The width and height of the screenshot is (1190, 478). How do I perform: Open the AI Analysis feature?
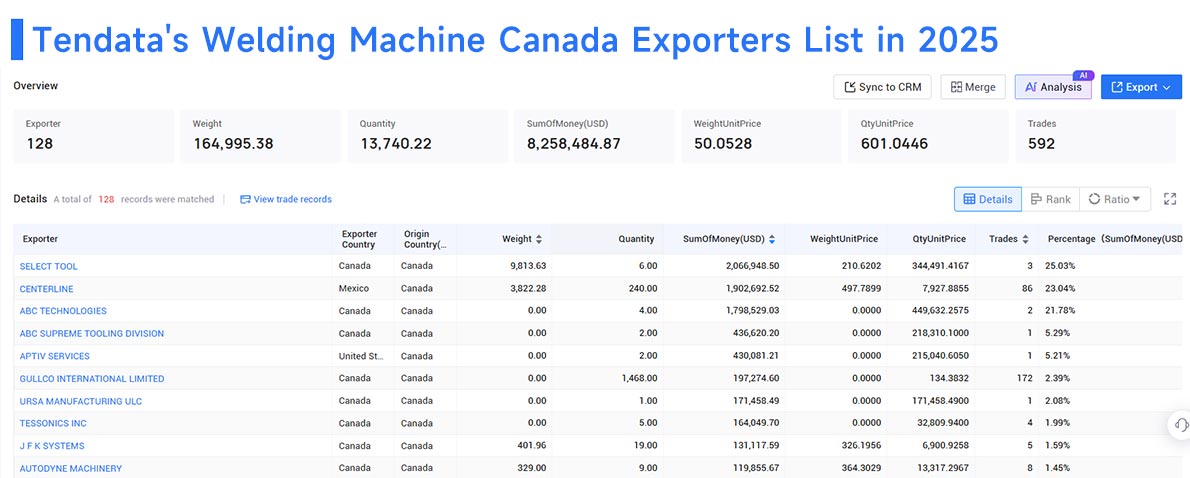(x=1053, y=87)
